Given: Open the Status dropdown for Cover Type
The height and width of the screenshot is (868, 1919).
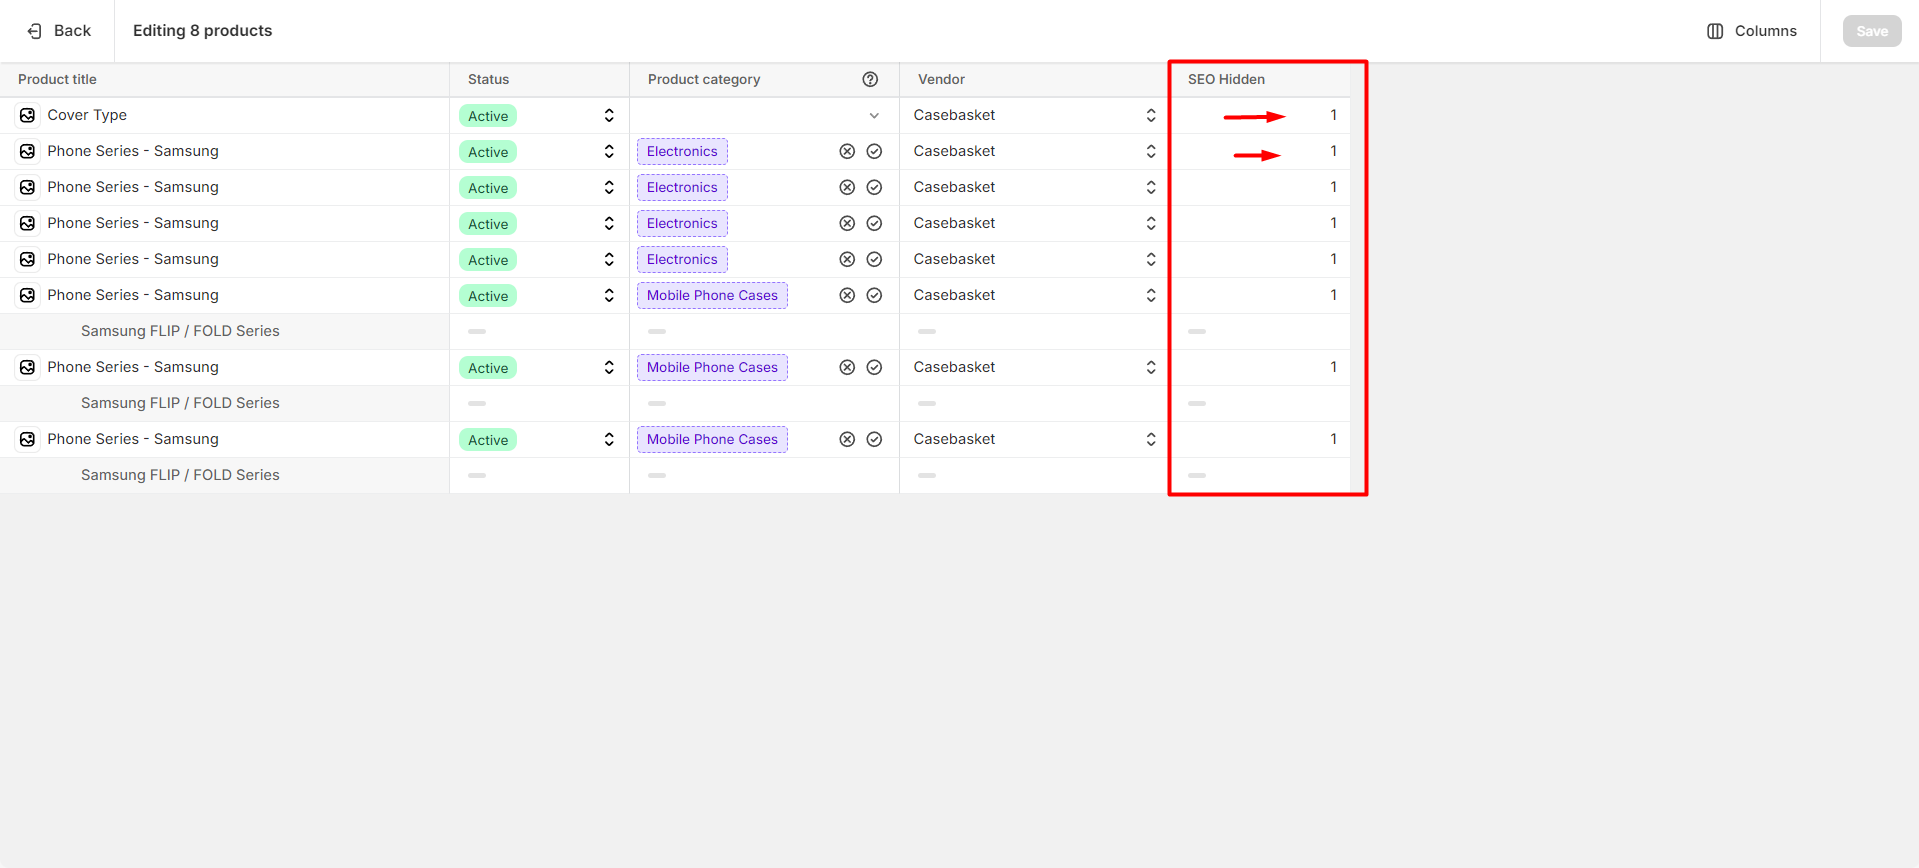Looking at the screenshot, I should [x=608, y=115].
